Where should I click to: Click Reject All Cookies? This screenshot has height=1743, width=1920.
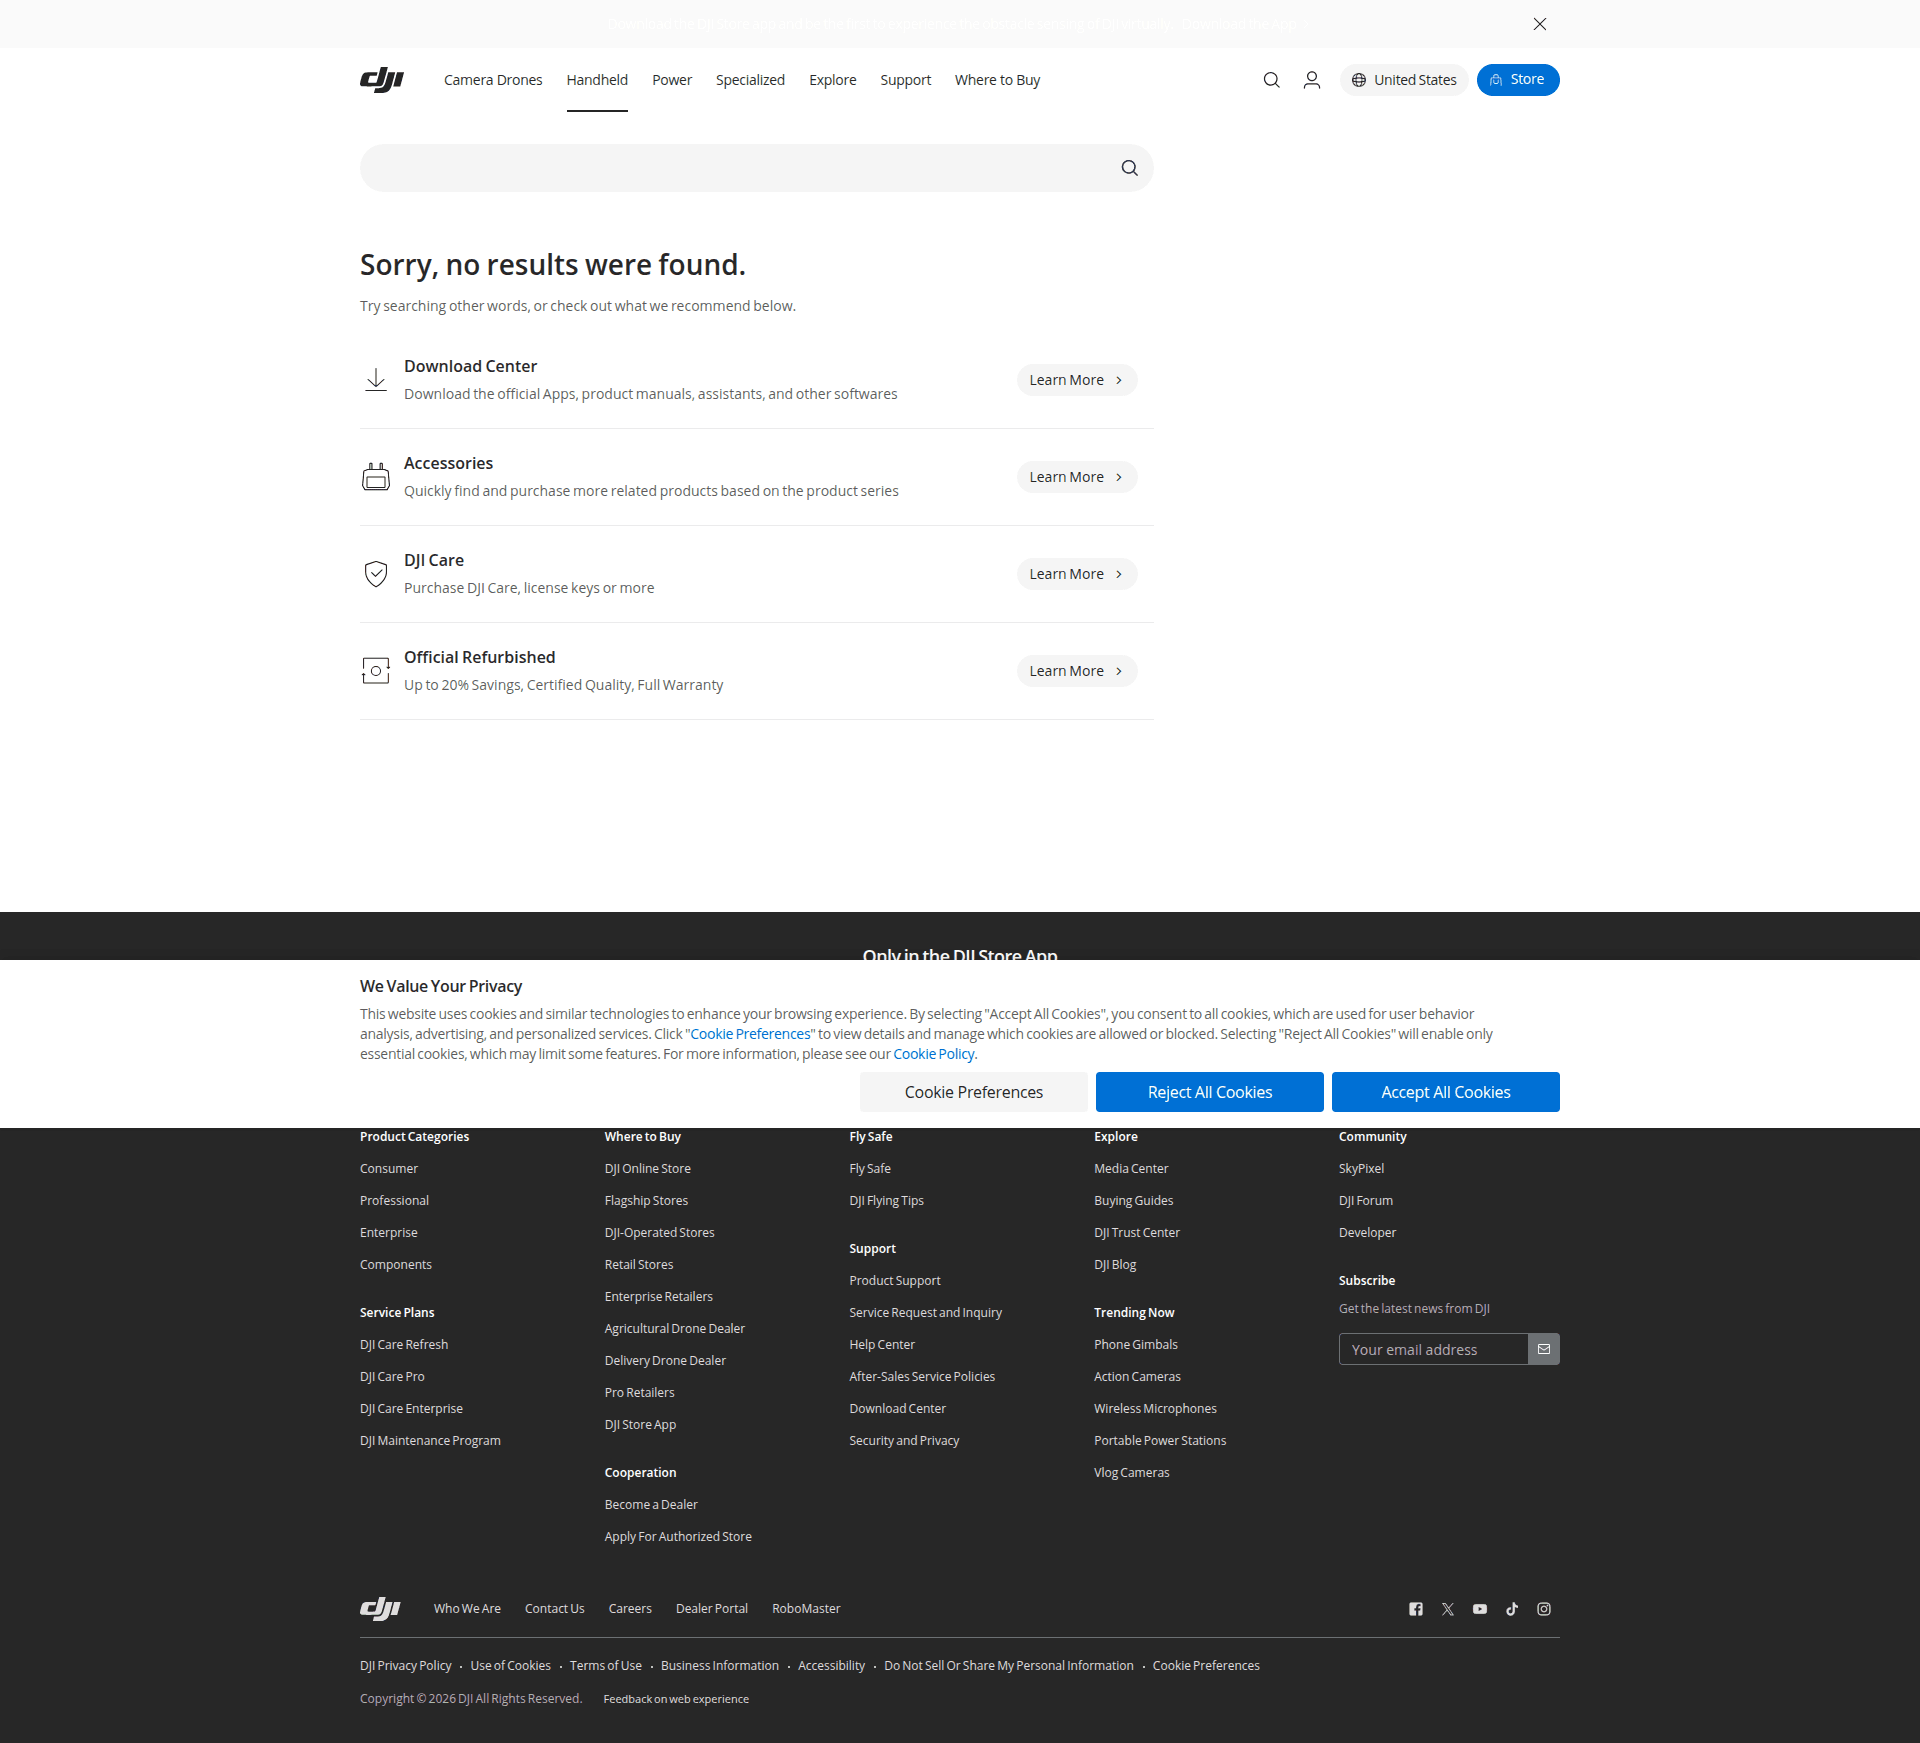click(1210, 1092)
